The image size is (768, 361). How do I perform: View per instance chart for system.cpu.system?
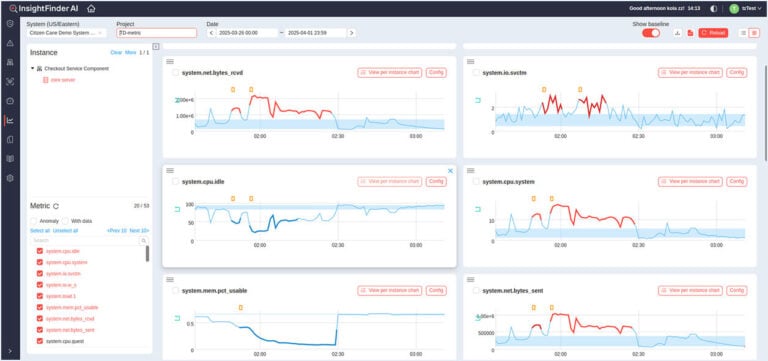click(x=690, y=182)
